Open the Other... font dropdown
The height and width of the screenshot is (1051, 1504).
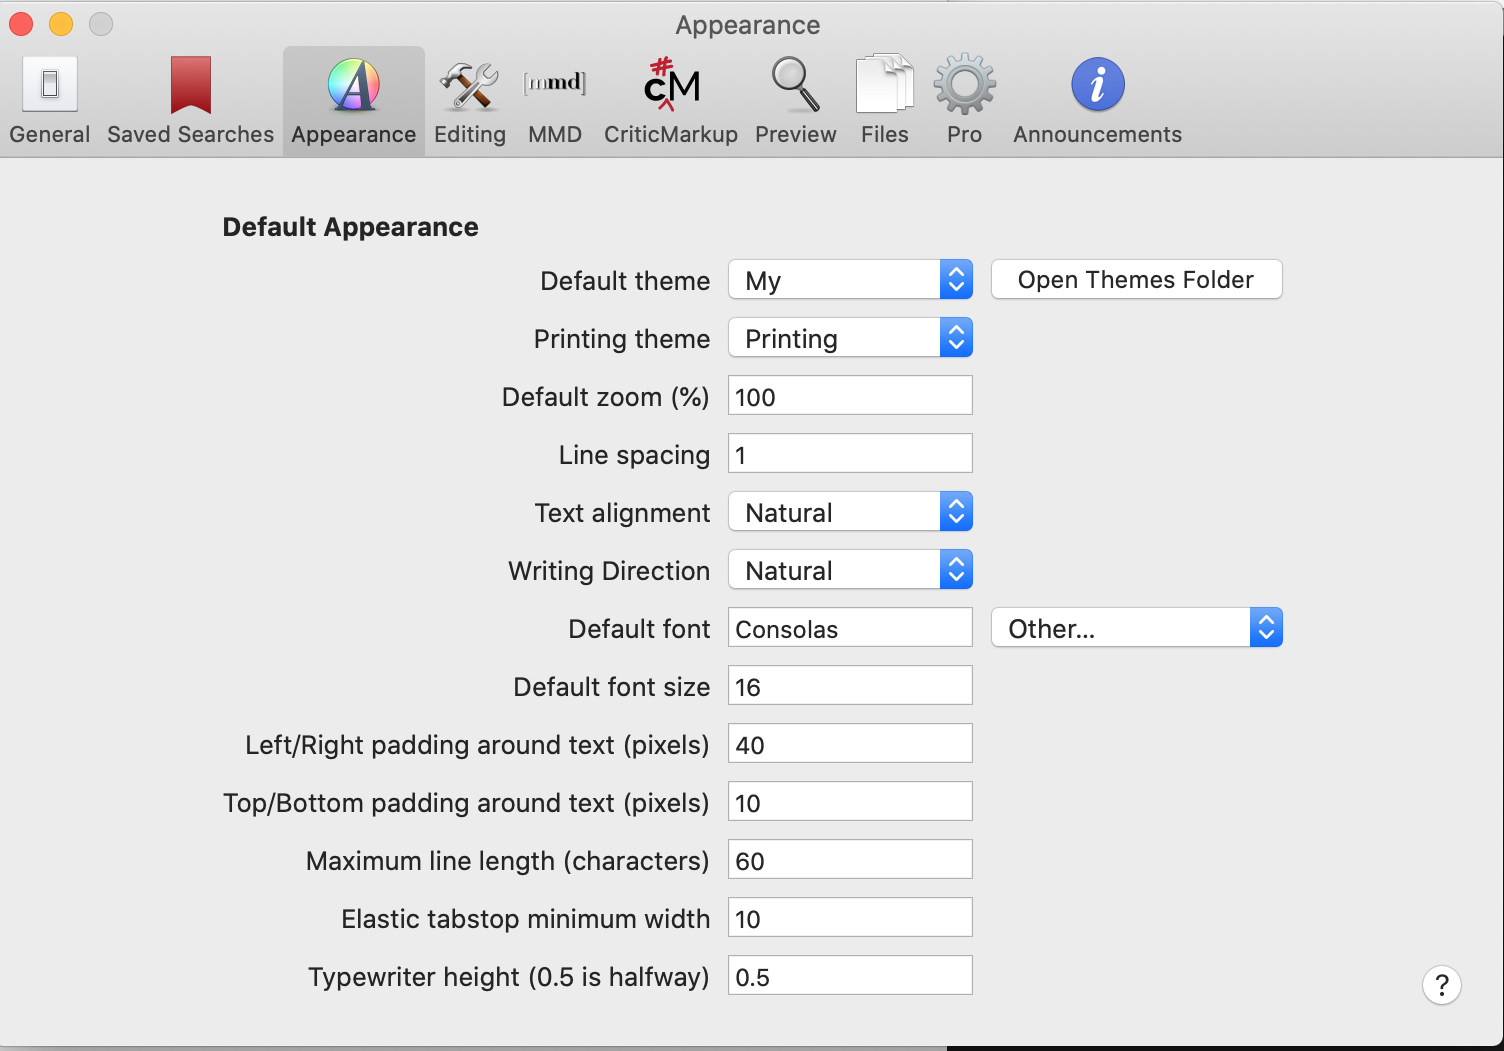click(x=1136, y=628)
